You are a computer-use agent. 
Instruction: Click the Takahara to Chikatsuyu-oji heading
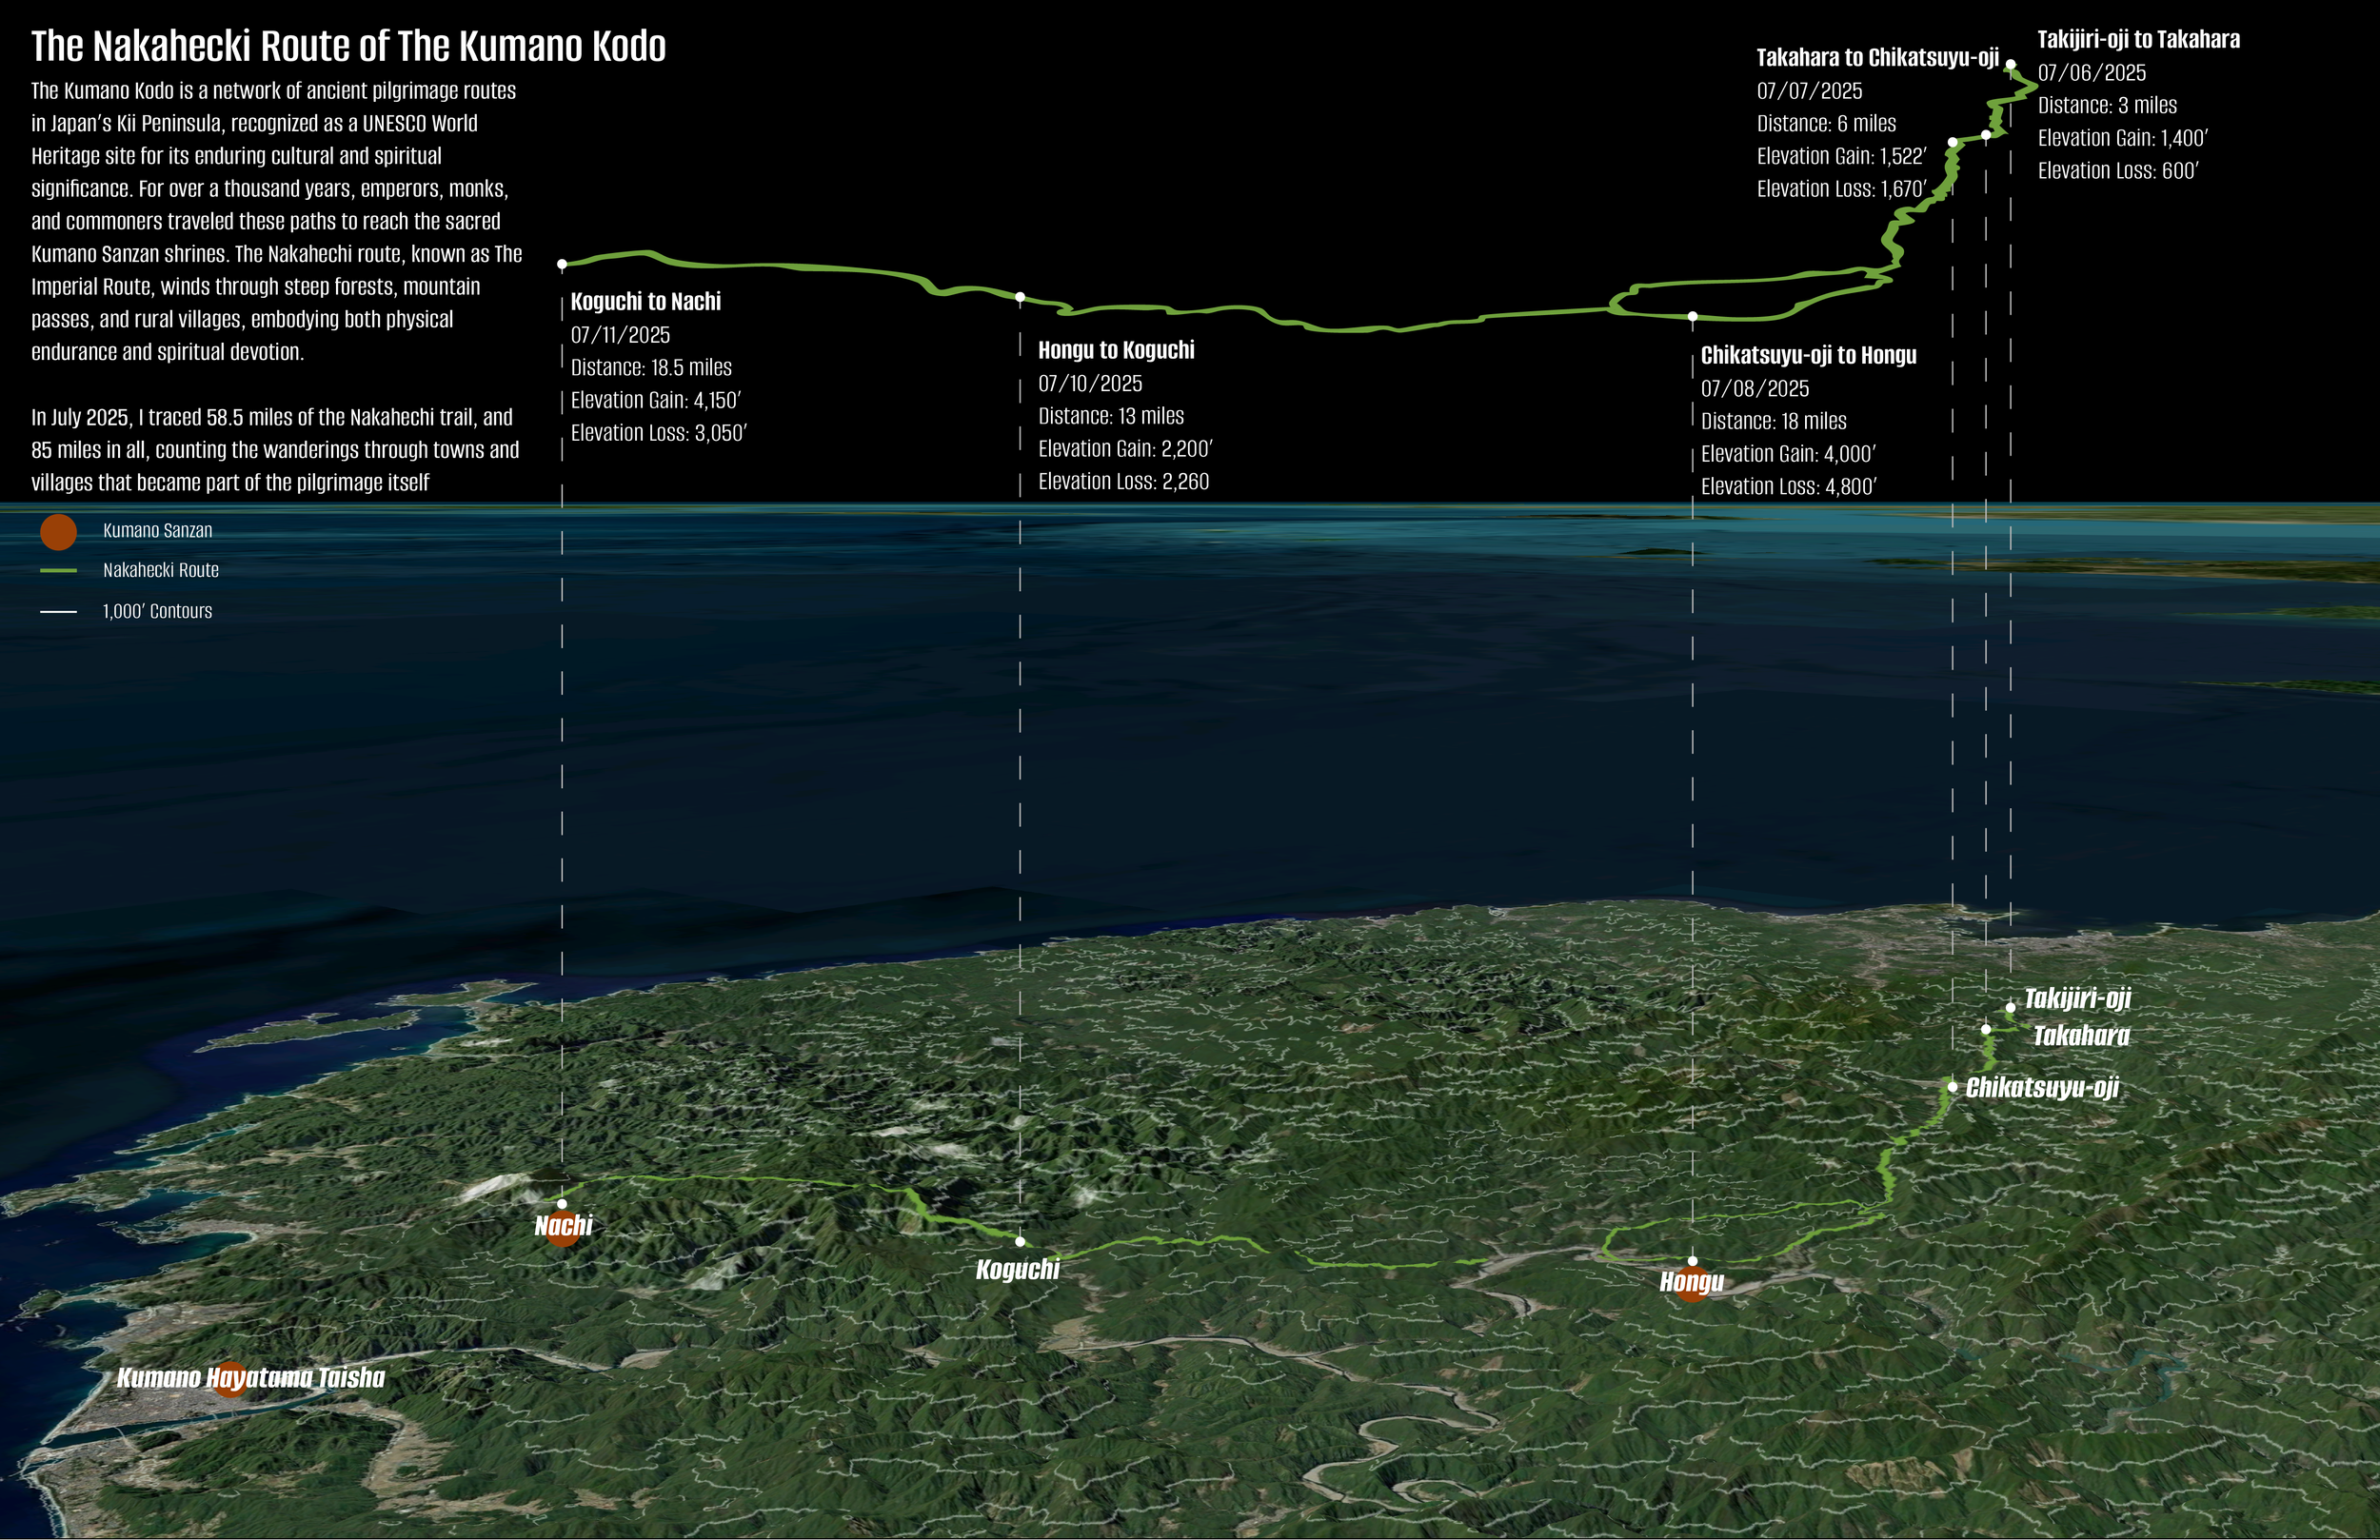pos(1877,58)
